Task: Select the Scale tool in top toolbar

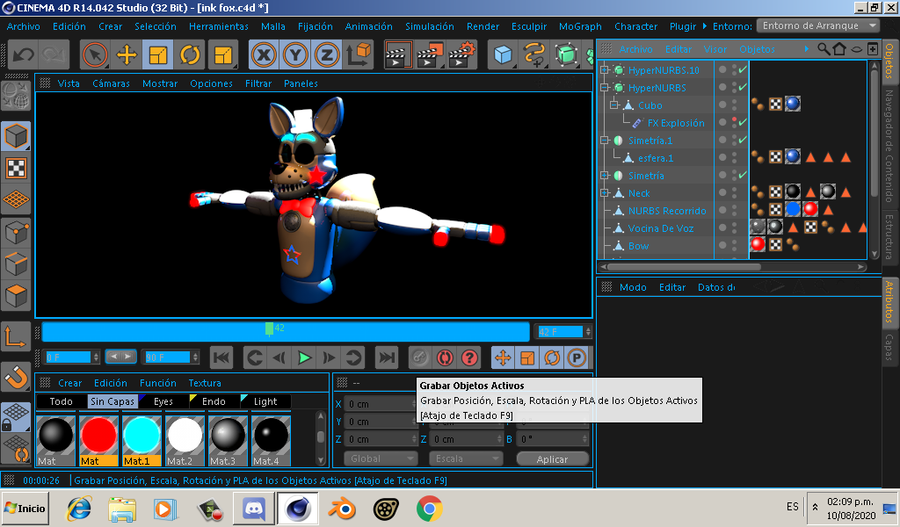Action: coord(158,55)
